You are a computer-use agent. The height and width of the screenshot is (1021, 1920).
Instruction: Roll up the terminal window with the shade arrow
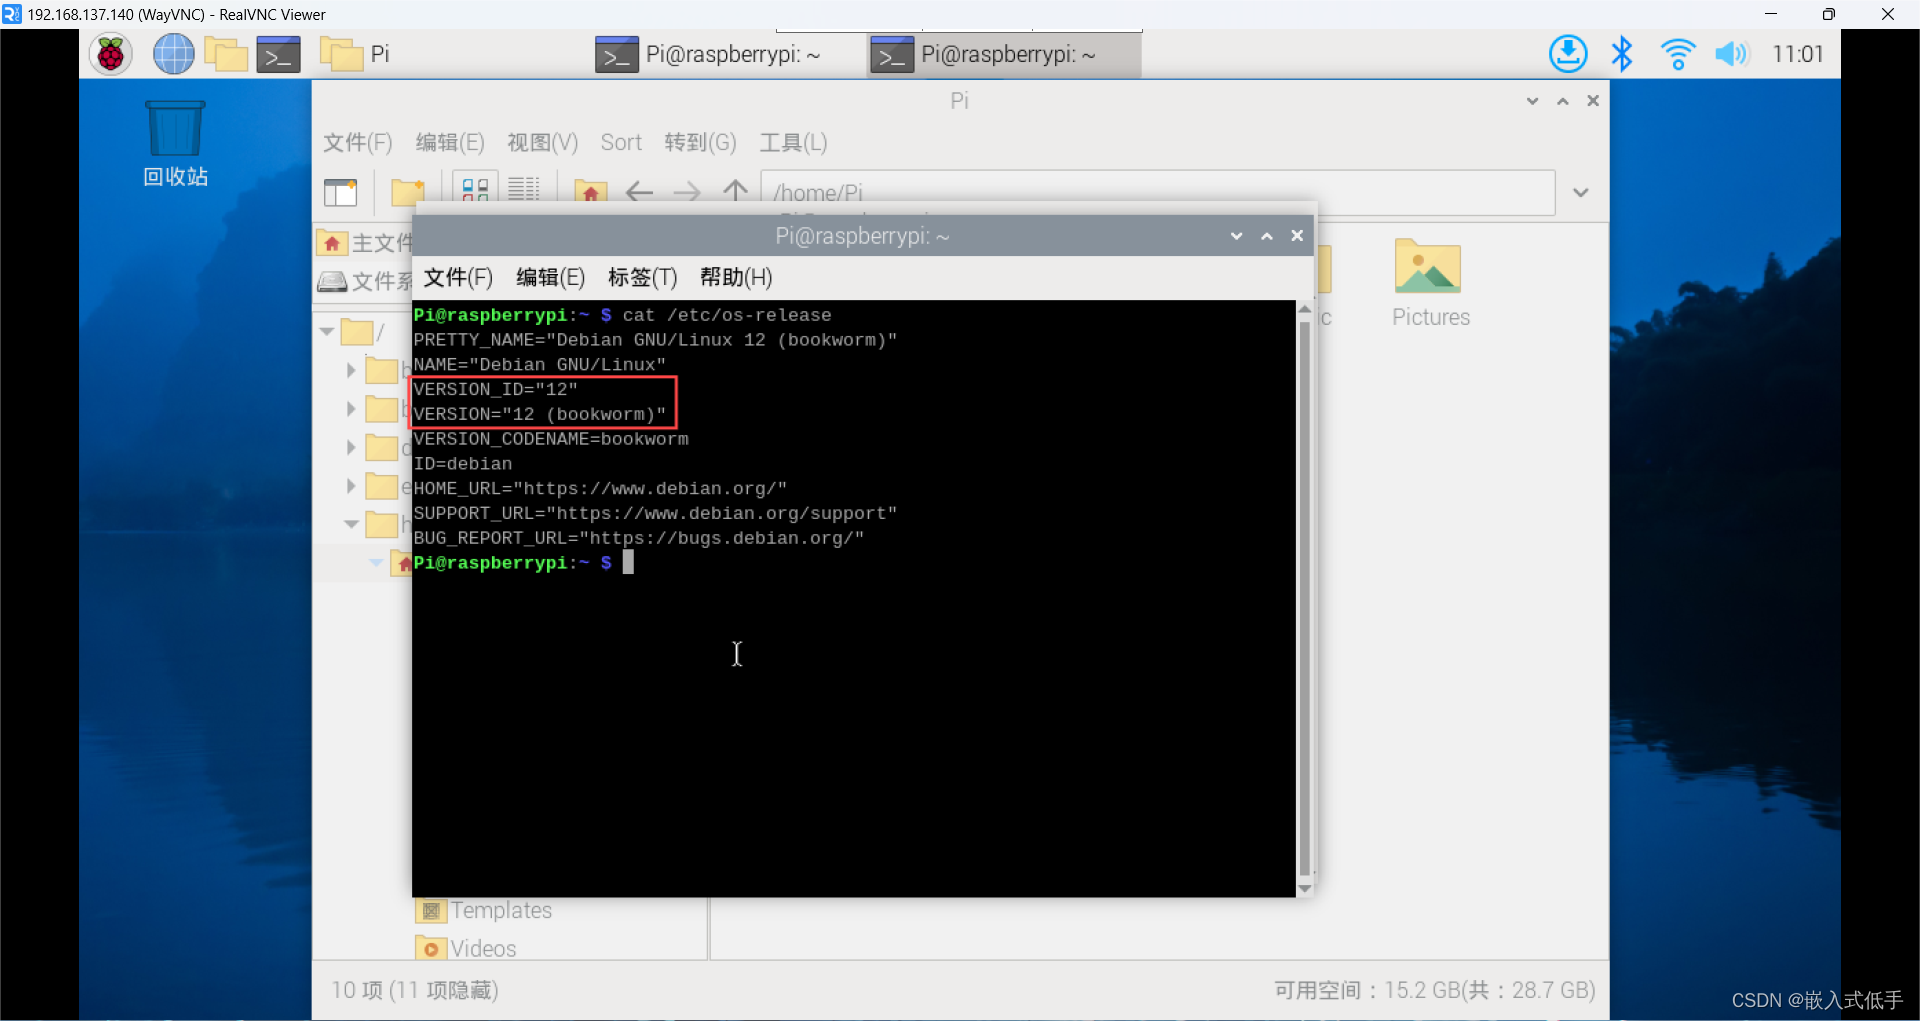(1266, 236)
